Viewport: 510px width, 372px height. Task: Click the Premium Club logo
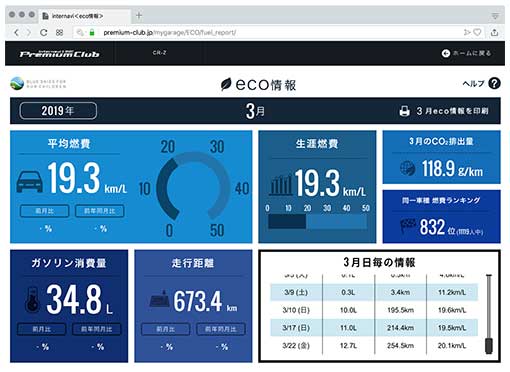click(x=59, y=53)
